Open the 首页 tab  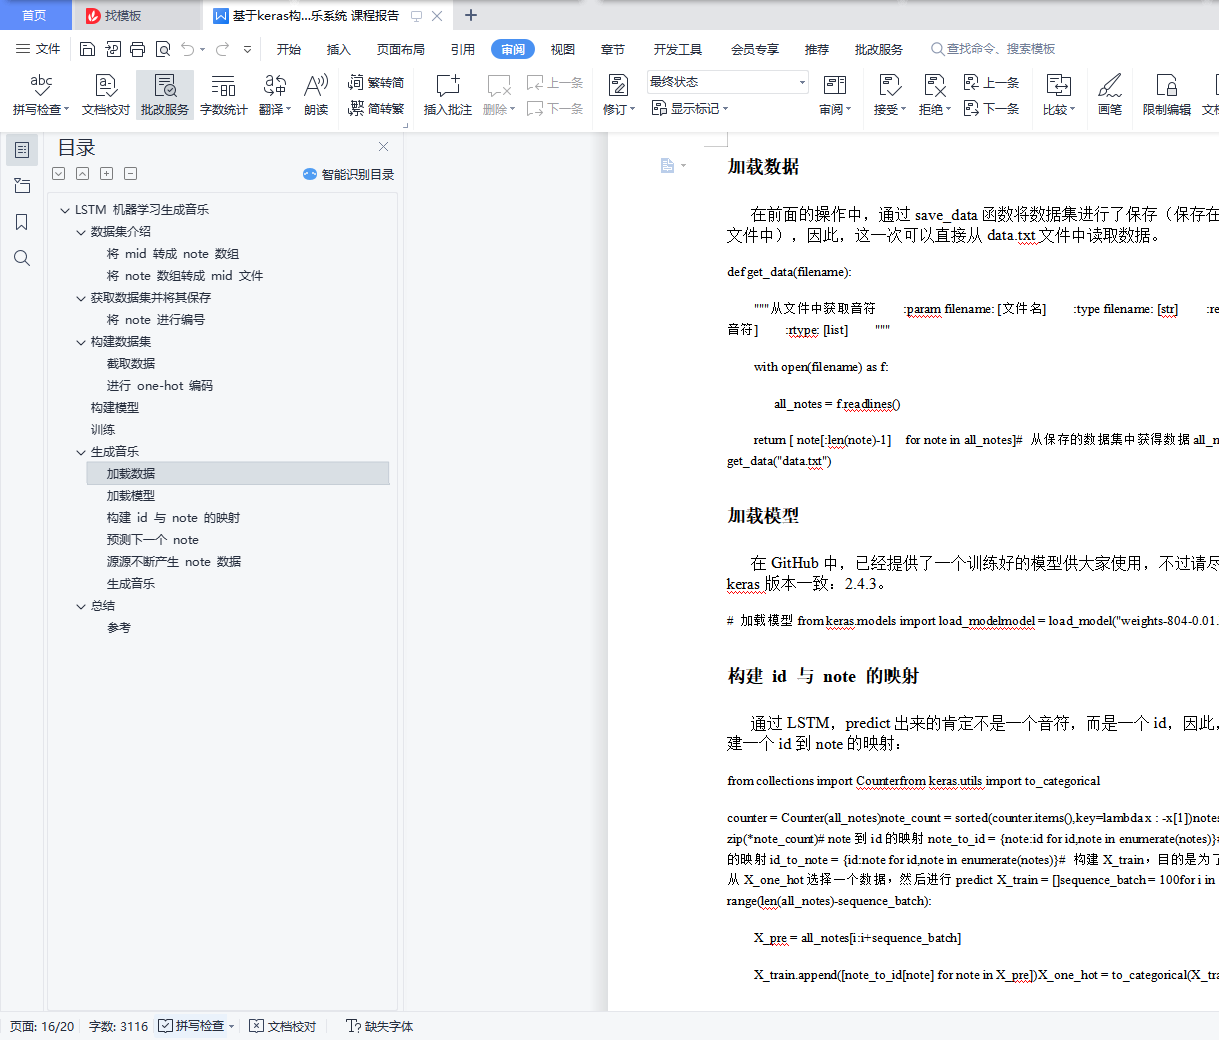click(35, 15)
